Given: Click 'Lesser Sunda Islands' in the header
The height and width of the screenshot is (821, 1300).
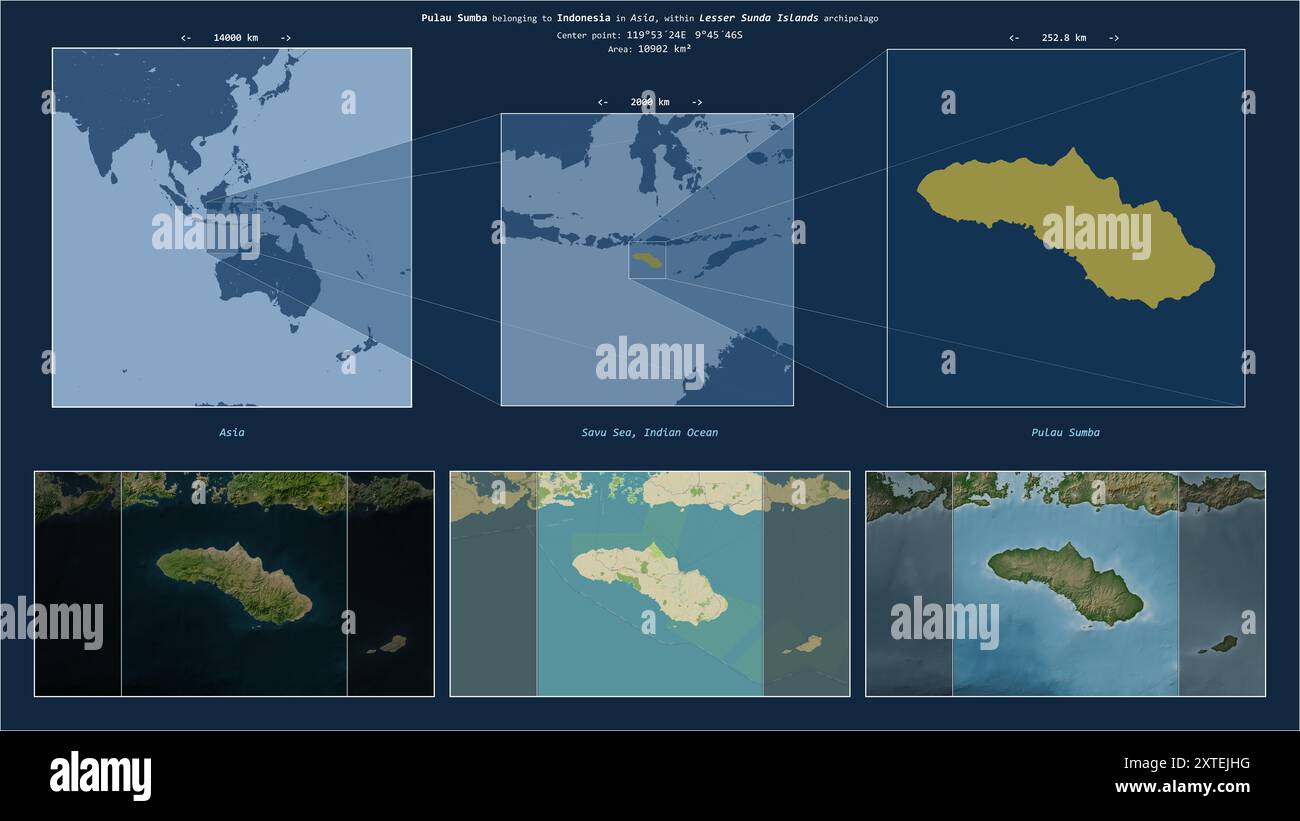Looking at the screenshot, I should [759, 18].
